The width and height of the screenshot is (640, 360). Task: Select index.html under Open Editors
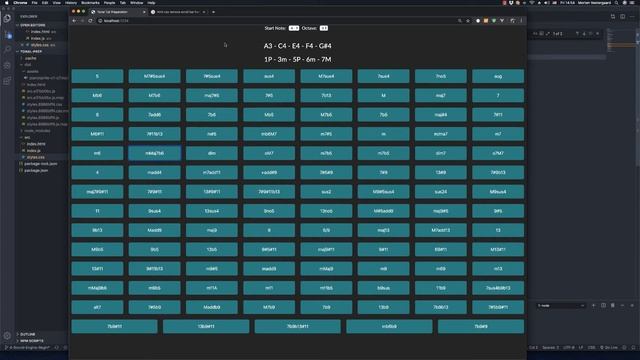pos(40,31)
